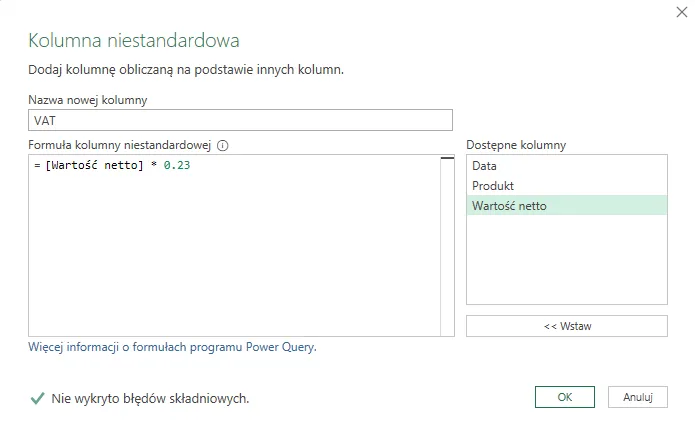Click the info icon beside the formula label
The width and height of the screenshot is (695, 435).
(223, 145)
